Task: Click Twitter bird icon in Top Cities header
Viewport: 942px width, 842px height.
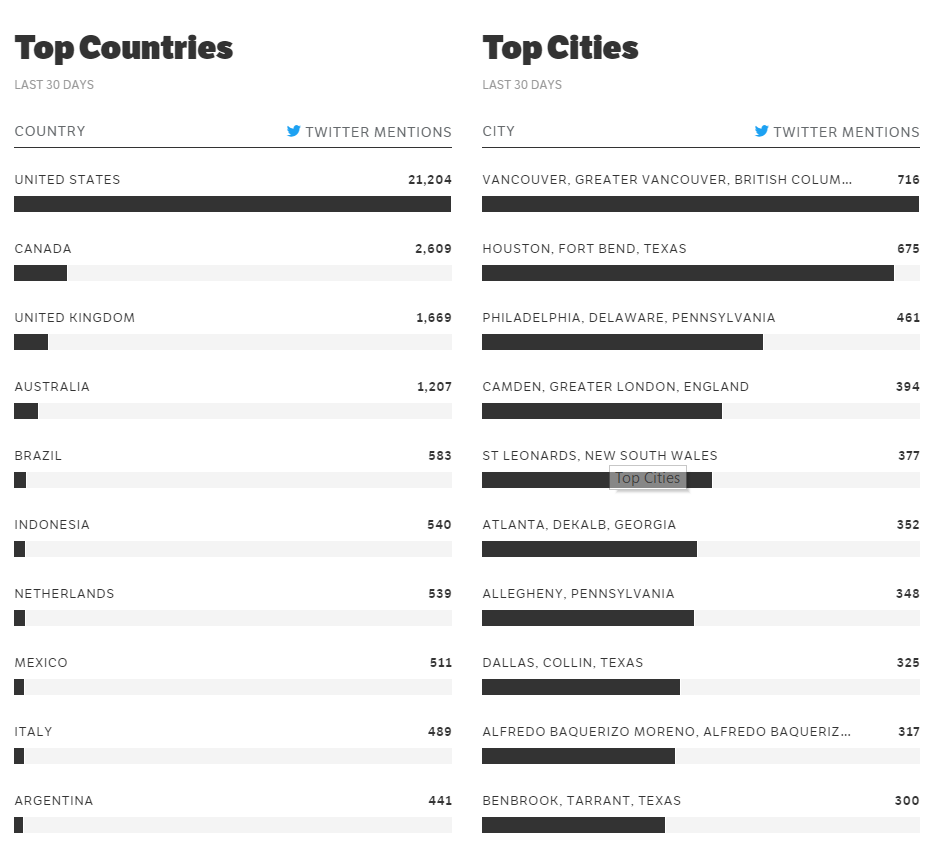Action: coord(762,131)
